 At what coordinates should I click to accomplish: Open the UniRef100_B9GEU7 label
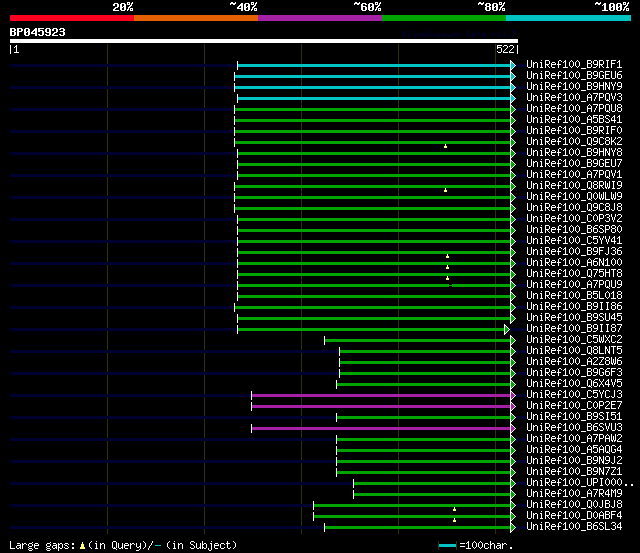click(574, 164)
